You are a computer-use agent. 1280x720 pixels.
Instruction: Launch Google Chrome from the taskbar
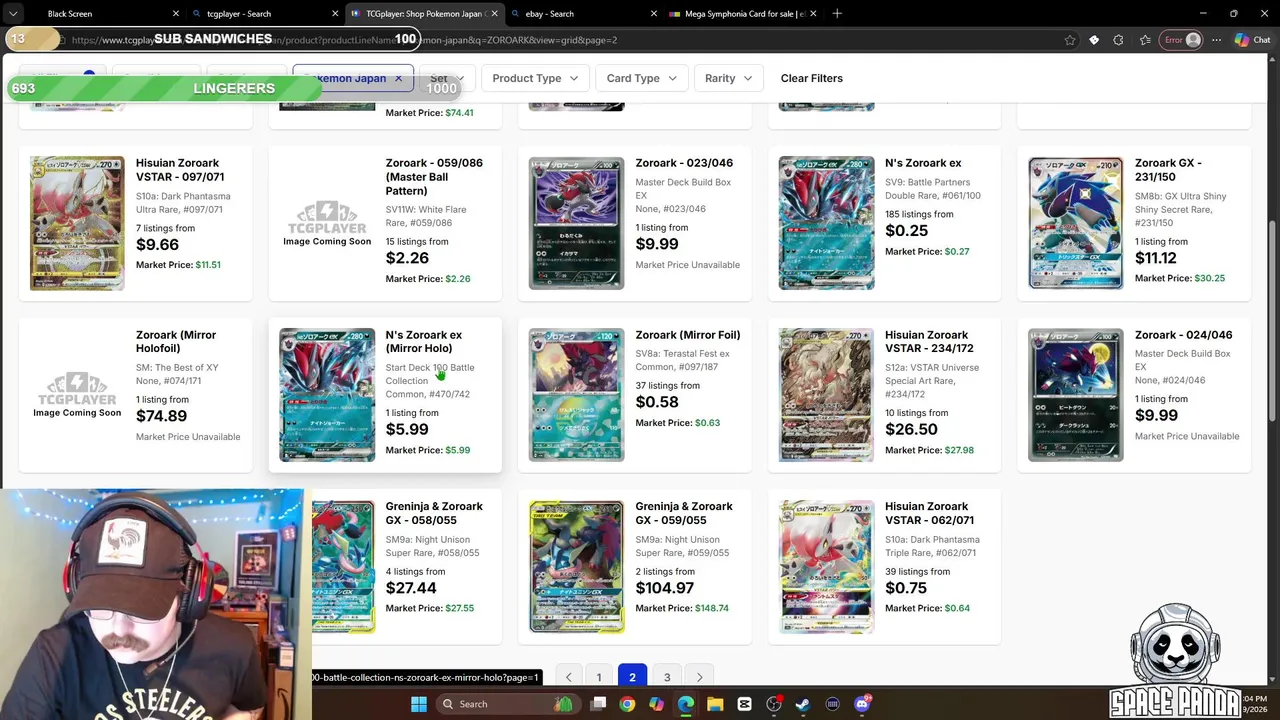click(627, 704)
